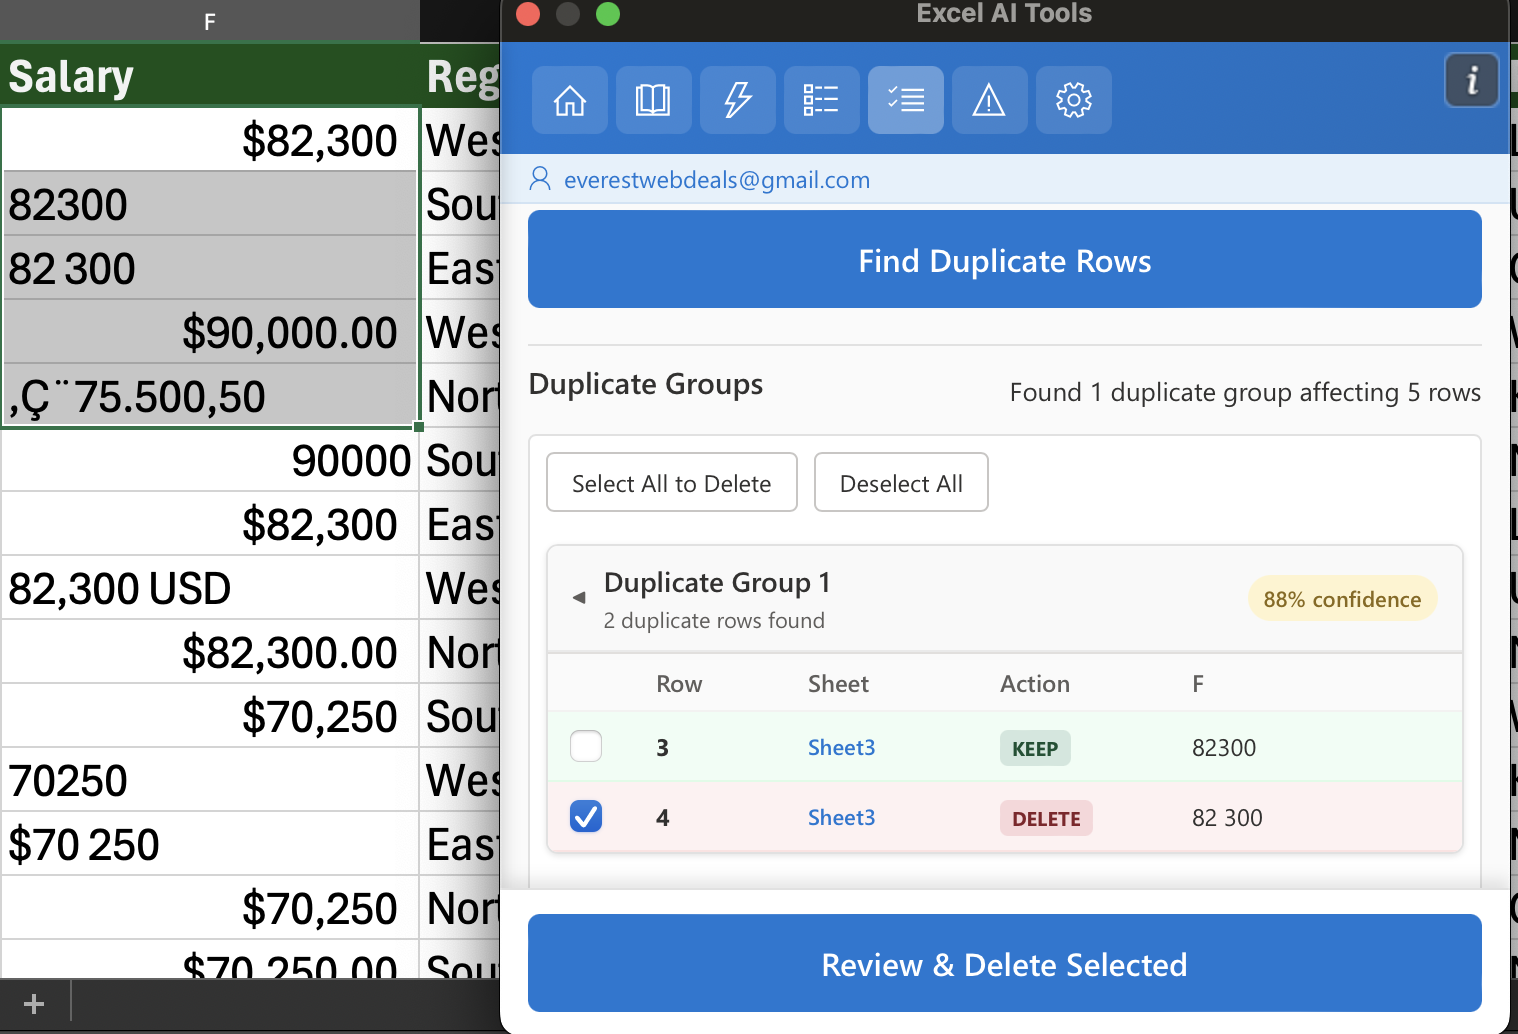Click the everestwebdeals account email
The image size is (1518, 1034).
(716, 180)
